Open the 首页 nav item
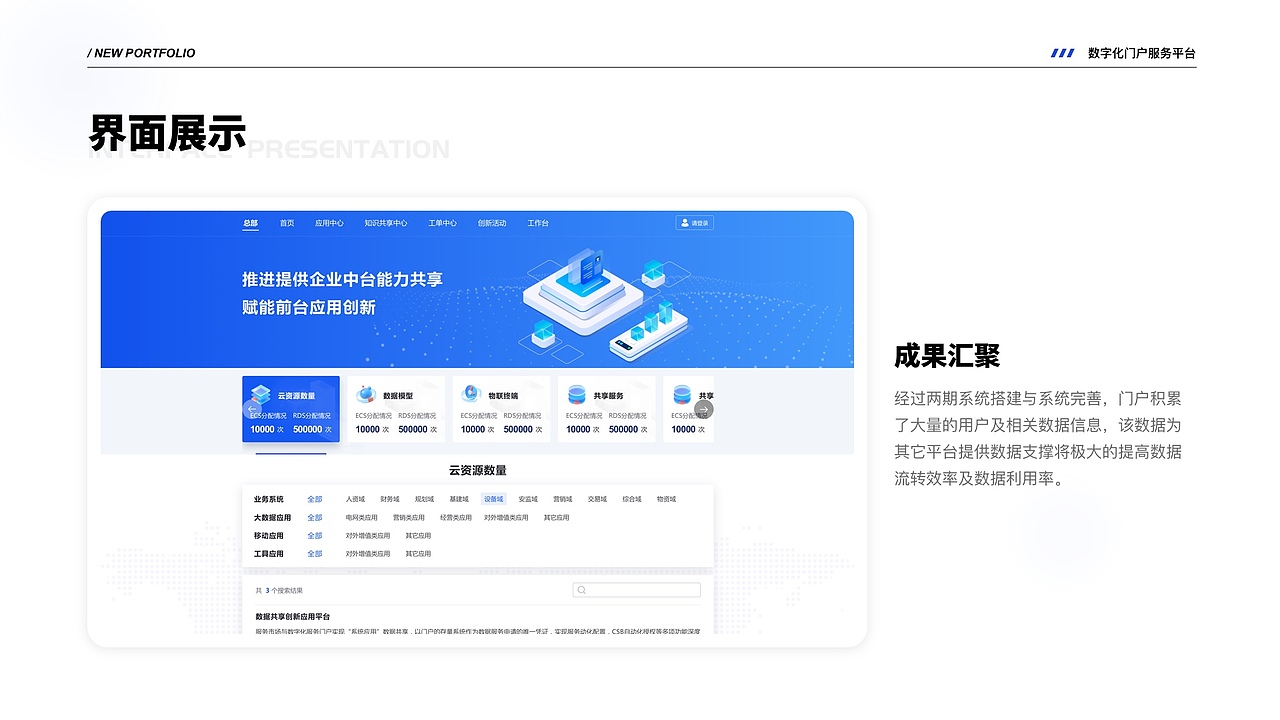Image resolution: width=1280 pixels, height=720 pixels. (x=287, y=223)
